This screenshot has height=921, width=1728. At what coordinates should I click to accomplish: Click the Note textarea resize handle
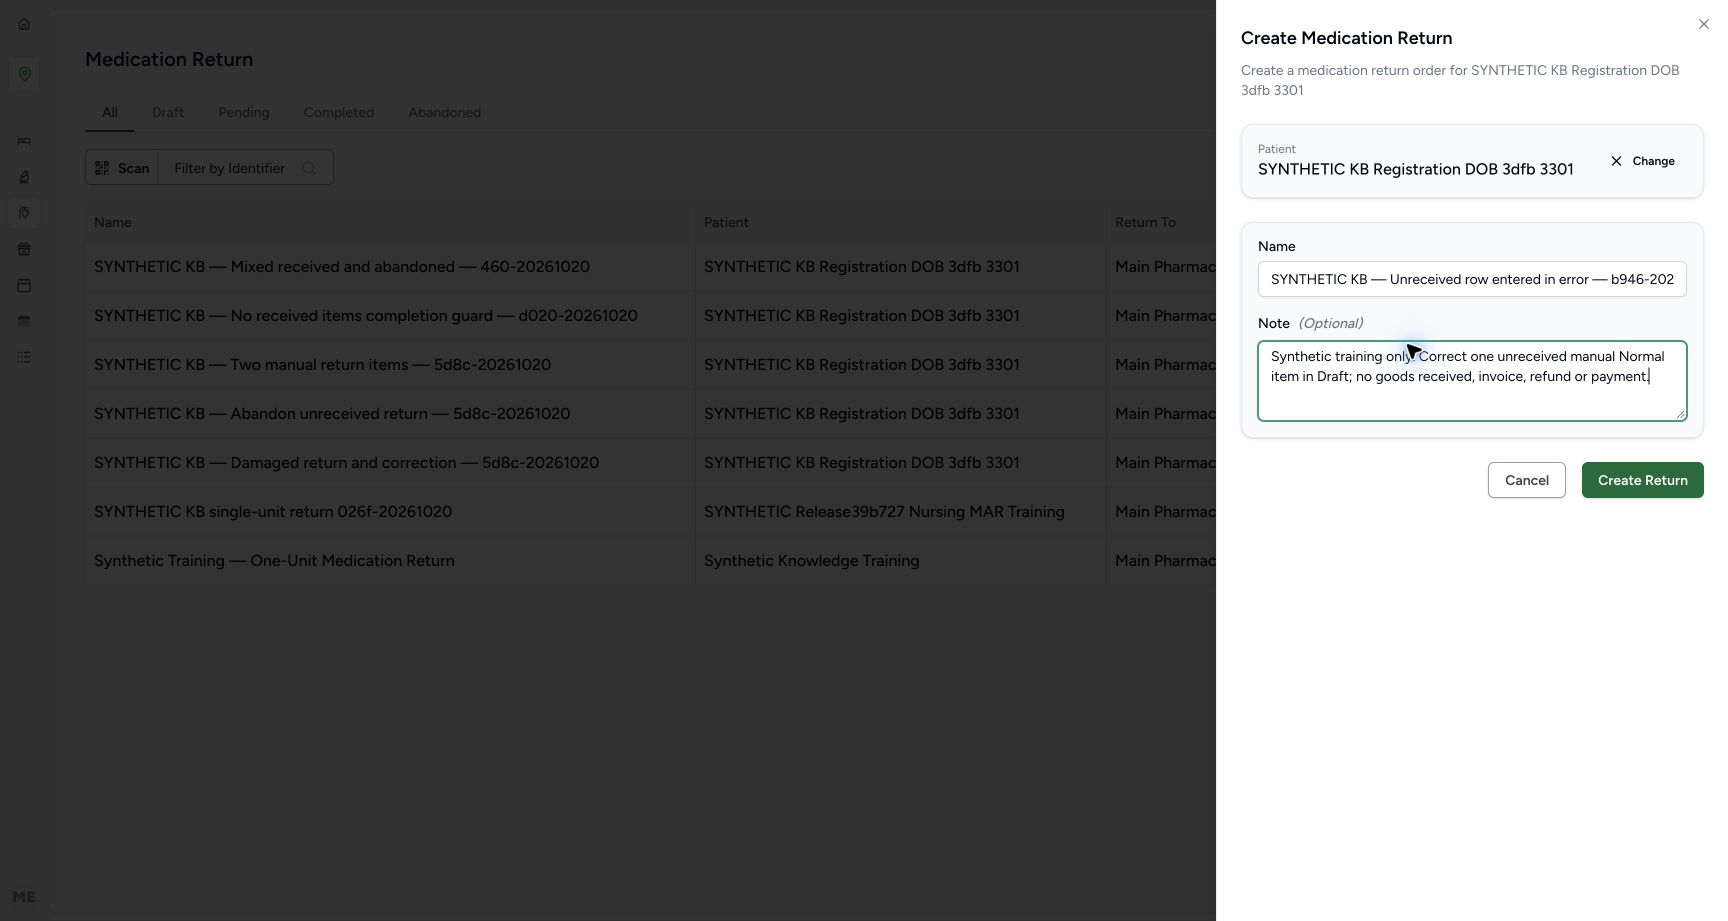point(1680,414)
